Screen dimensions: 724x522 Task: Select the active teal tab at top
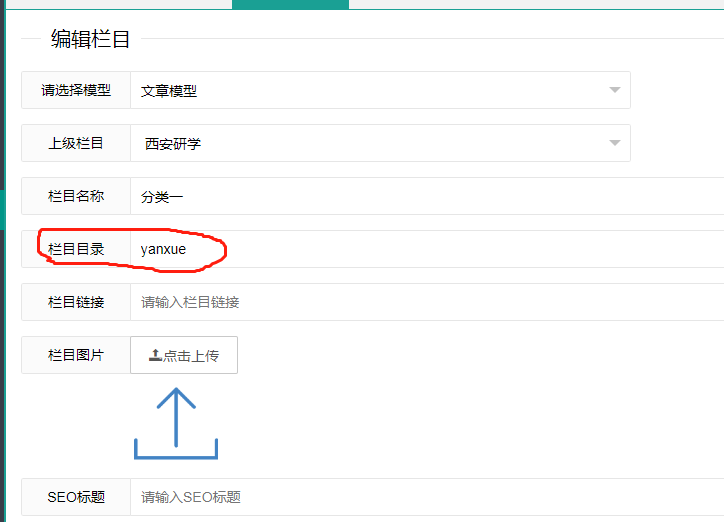290,4
